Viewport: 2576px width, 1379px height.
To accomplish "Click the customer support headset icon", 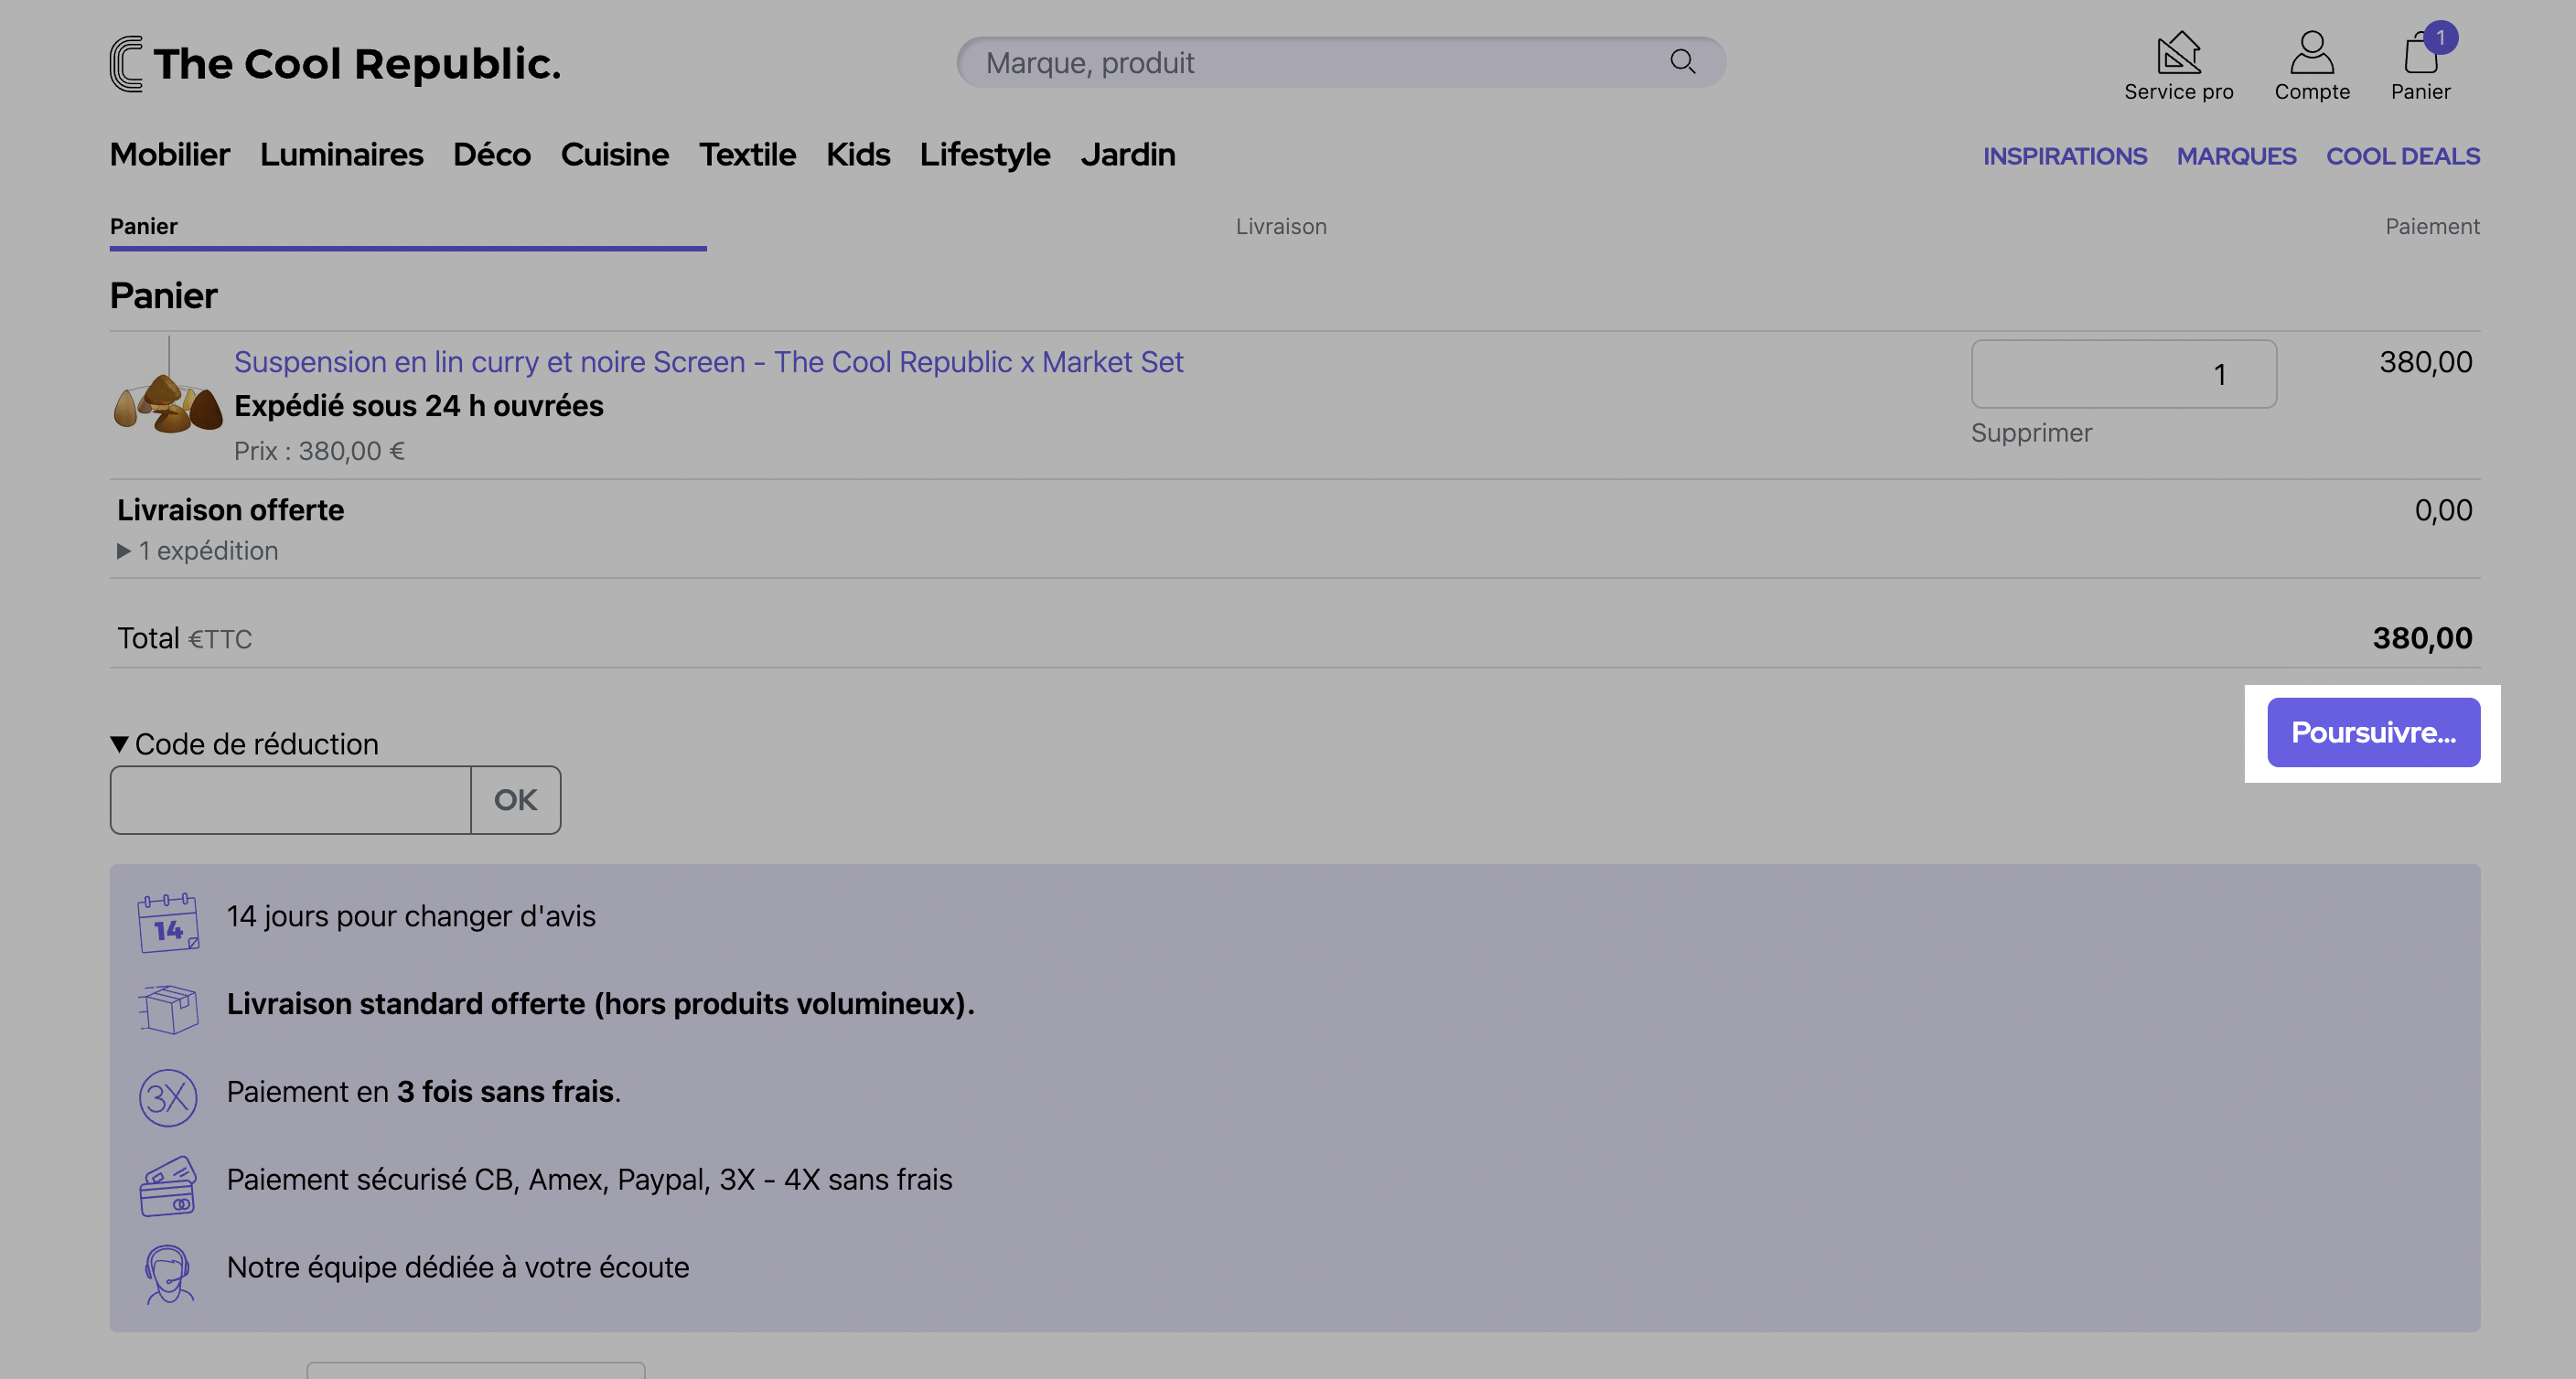I will click(168, 1273).
